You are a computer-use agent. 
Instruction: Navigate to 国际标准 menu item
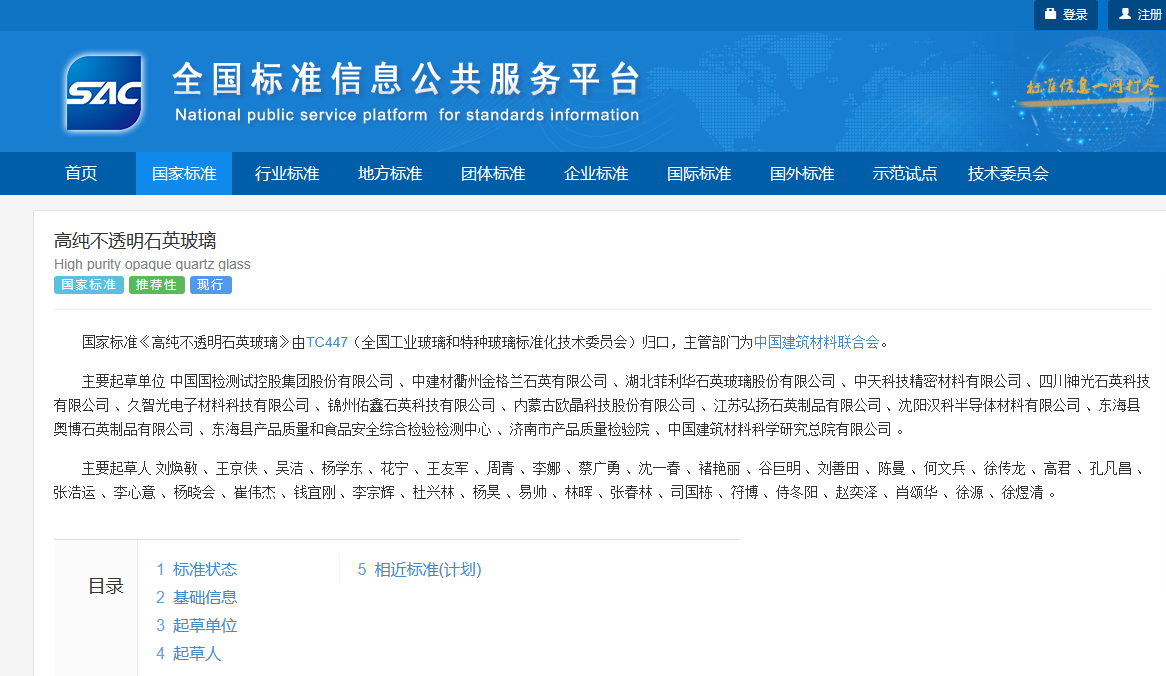699,174
